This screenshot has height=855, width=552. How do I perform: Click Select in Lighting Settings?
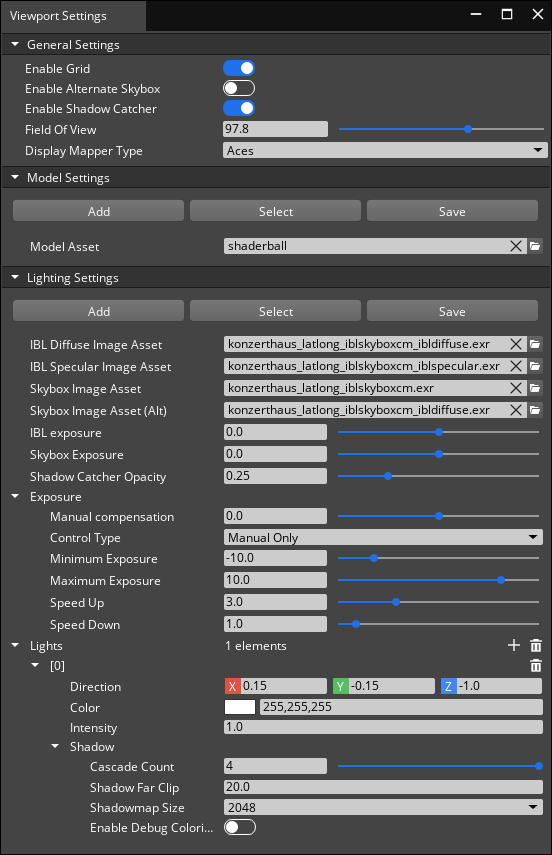[x=275, y=311]
